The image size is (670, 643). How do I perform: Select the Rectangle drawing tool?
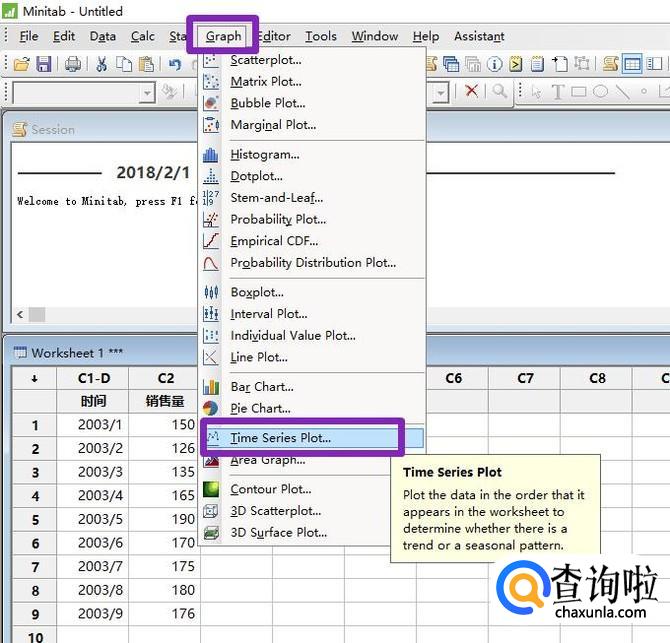(579, 91)
